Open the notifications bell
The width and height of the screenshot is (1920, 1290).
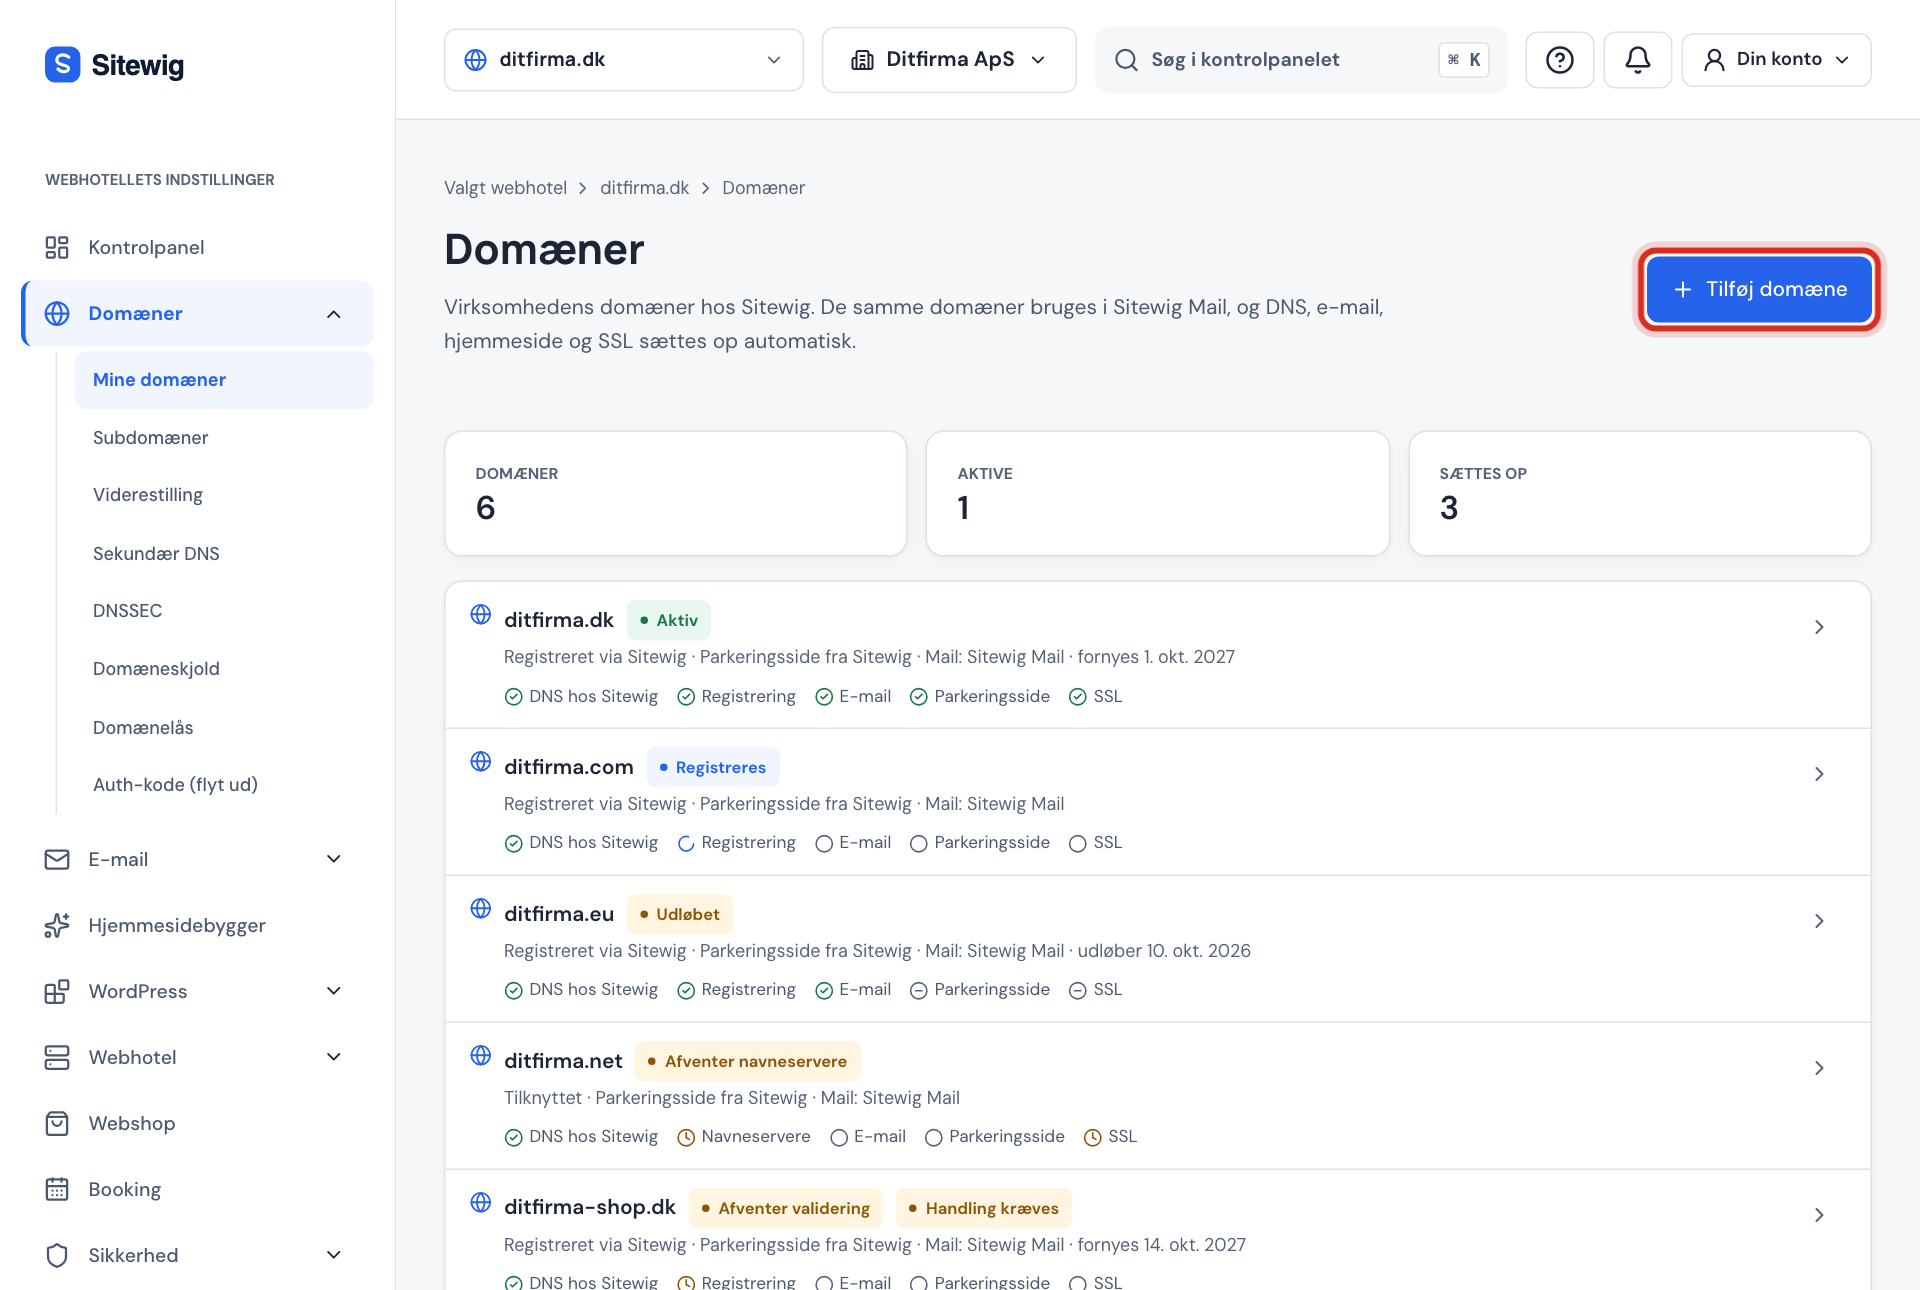(1637, 60)
